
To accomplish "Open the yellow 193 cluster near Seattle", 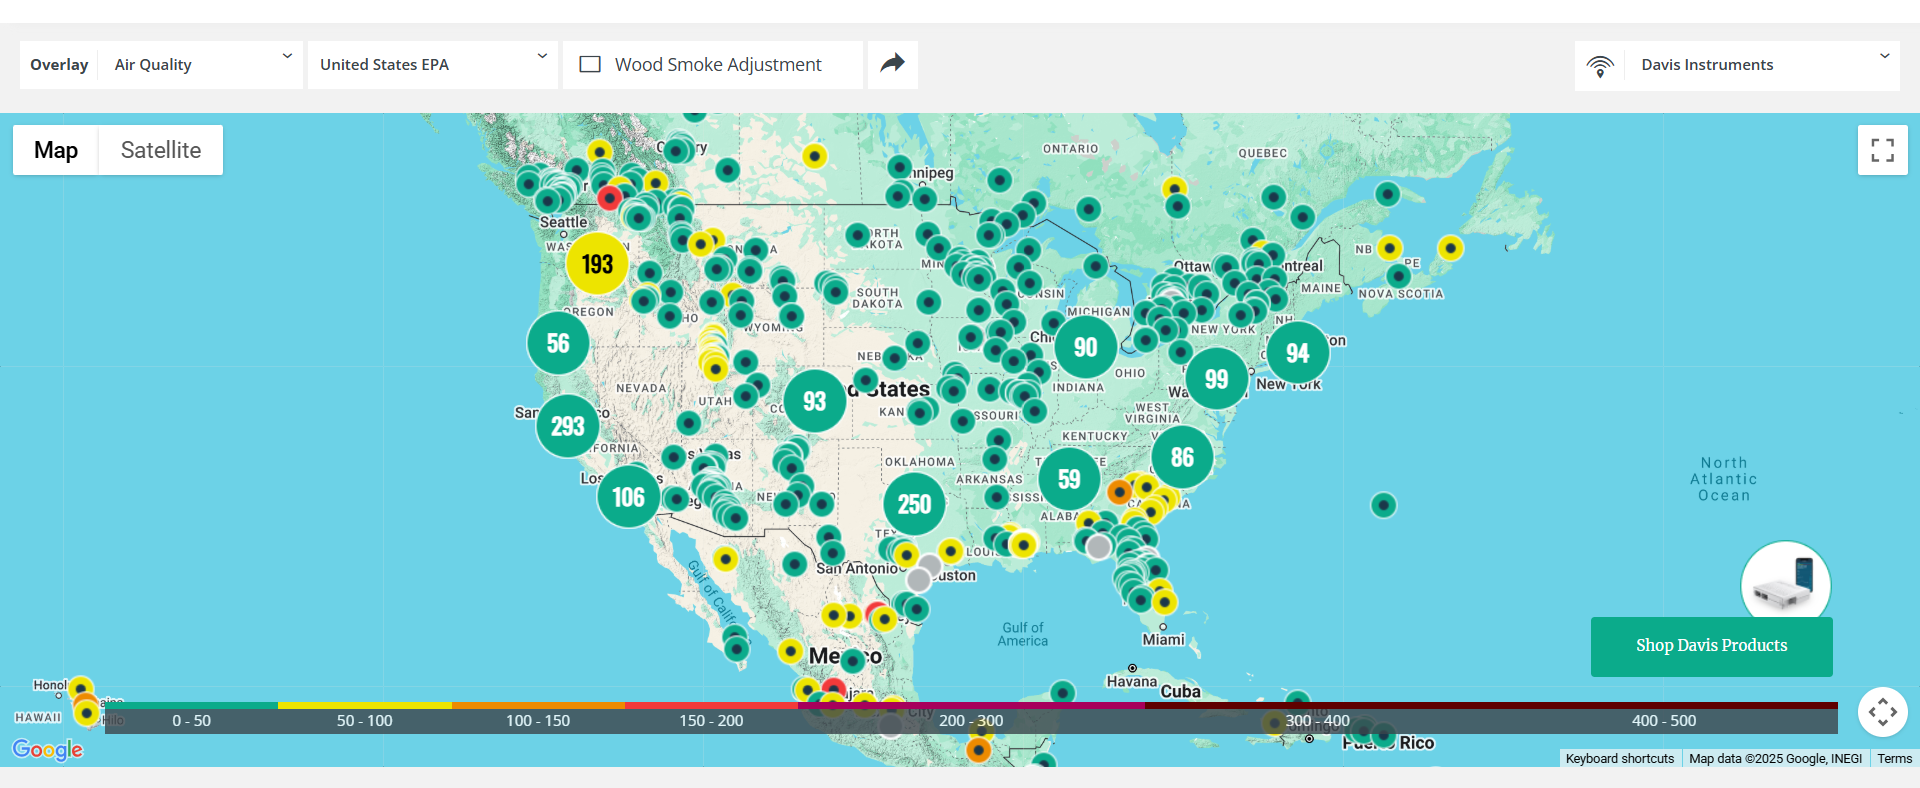I will (597, 264).
